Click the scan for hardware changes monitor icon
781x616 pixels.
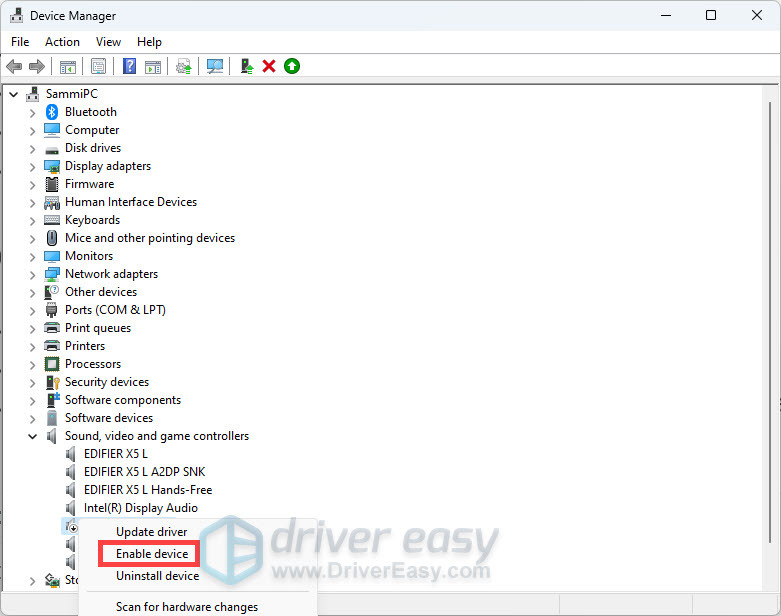coord(214,66)
